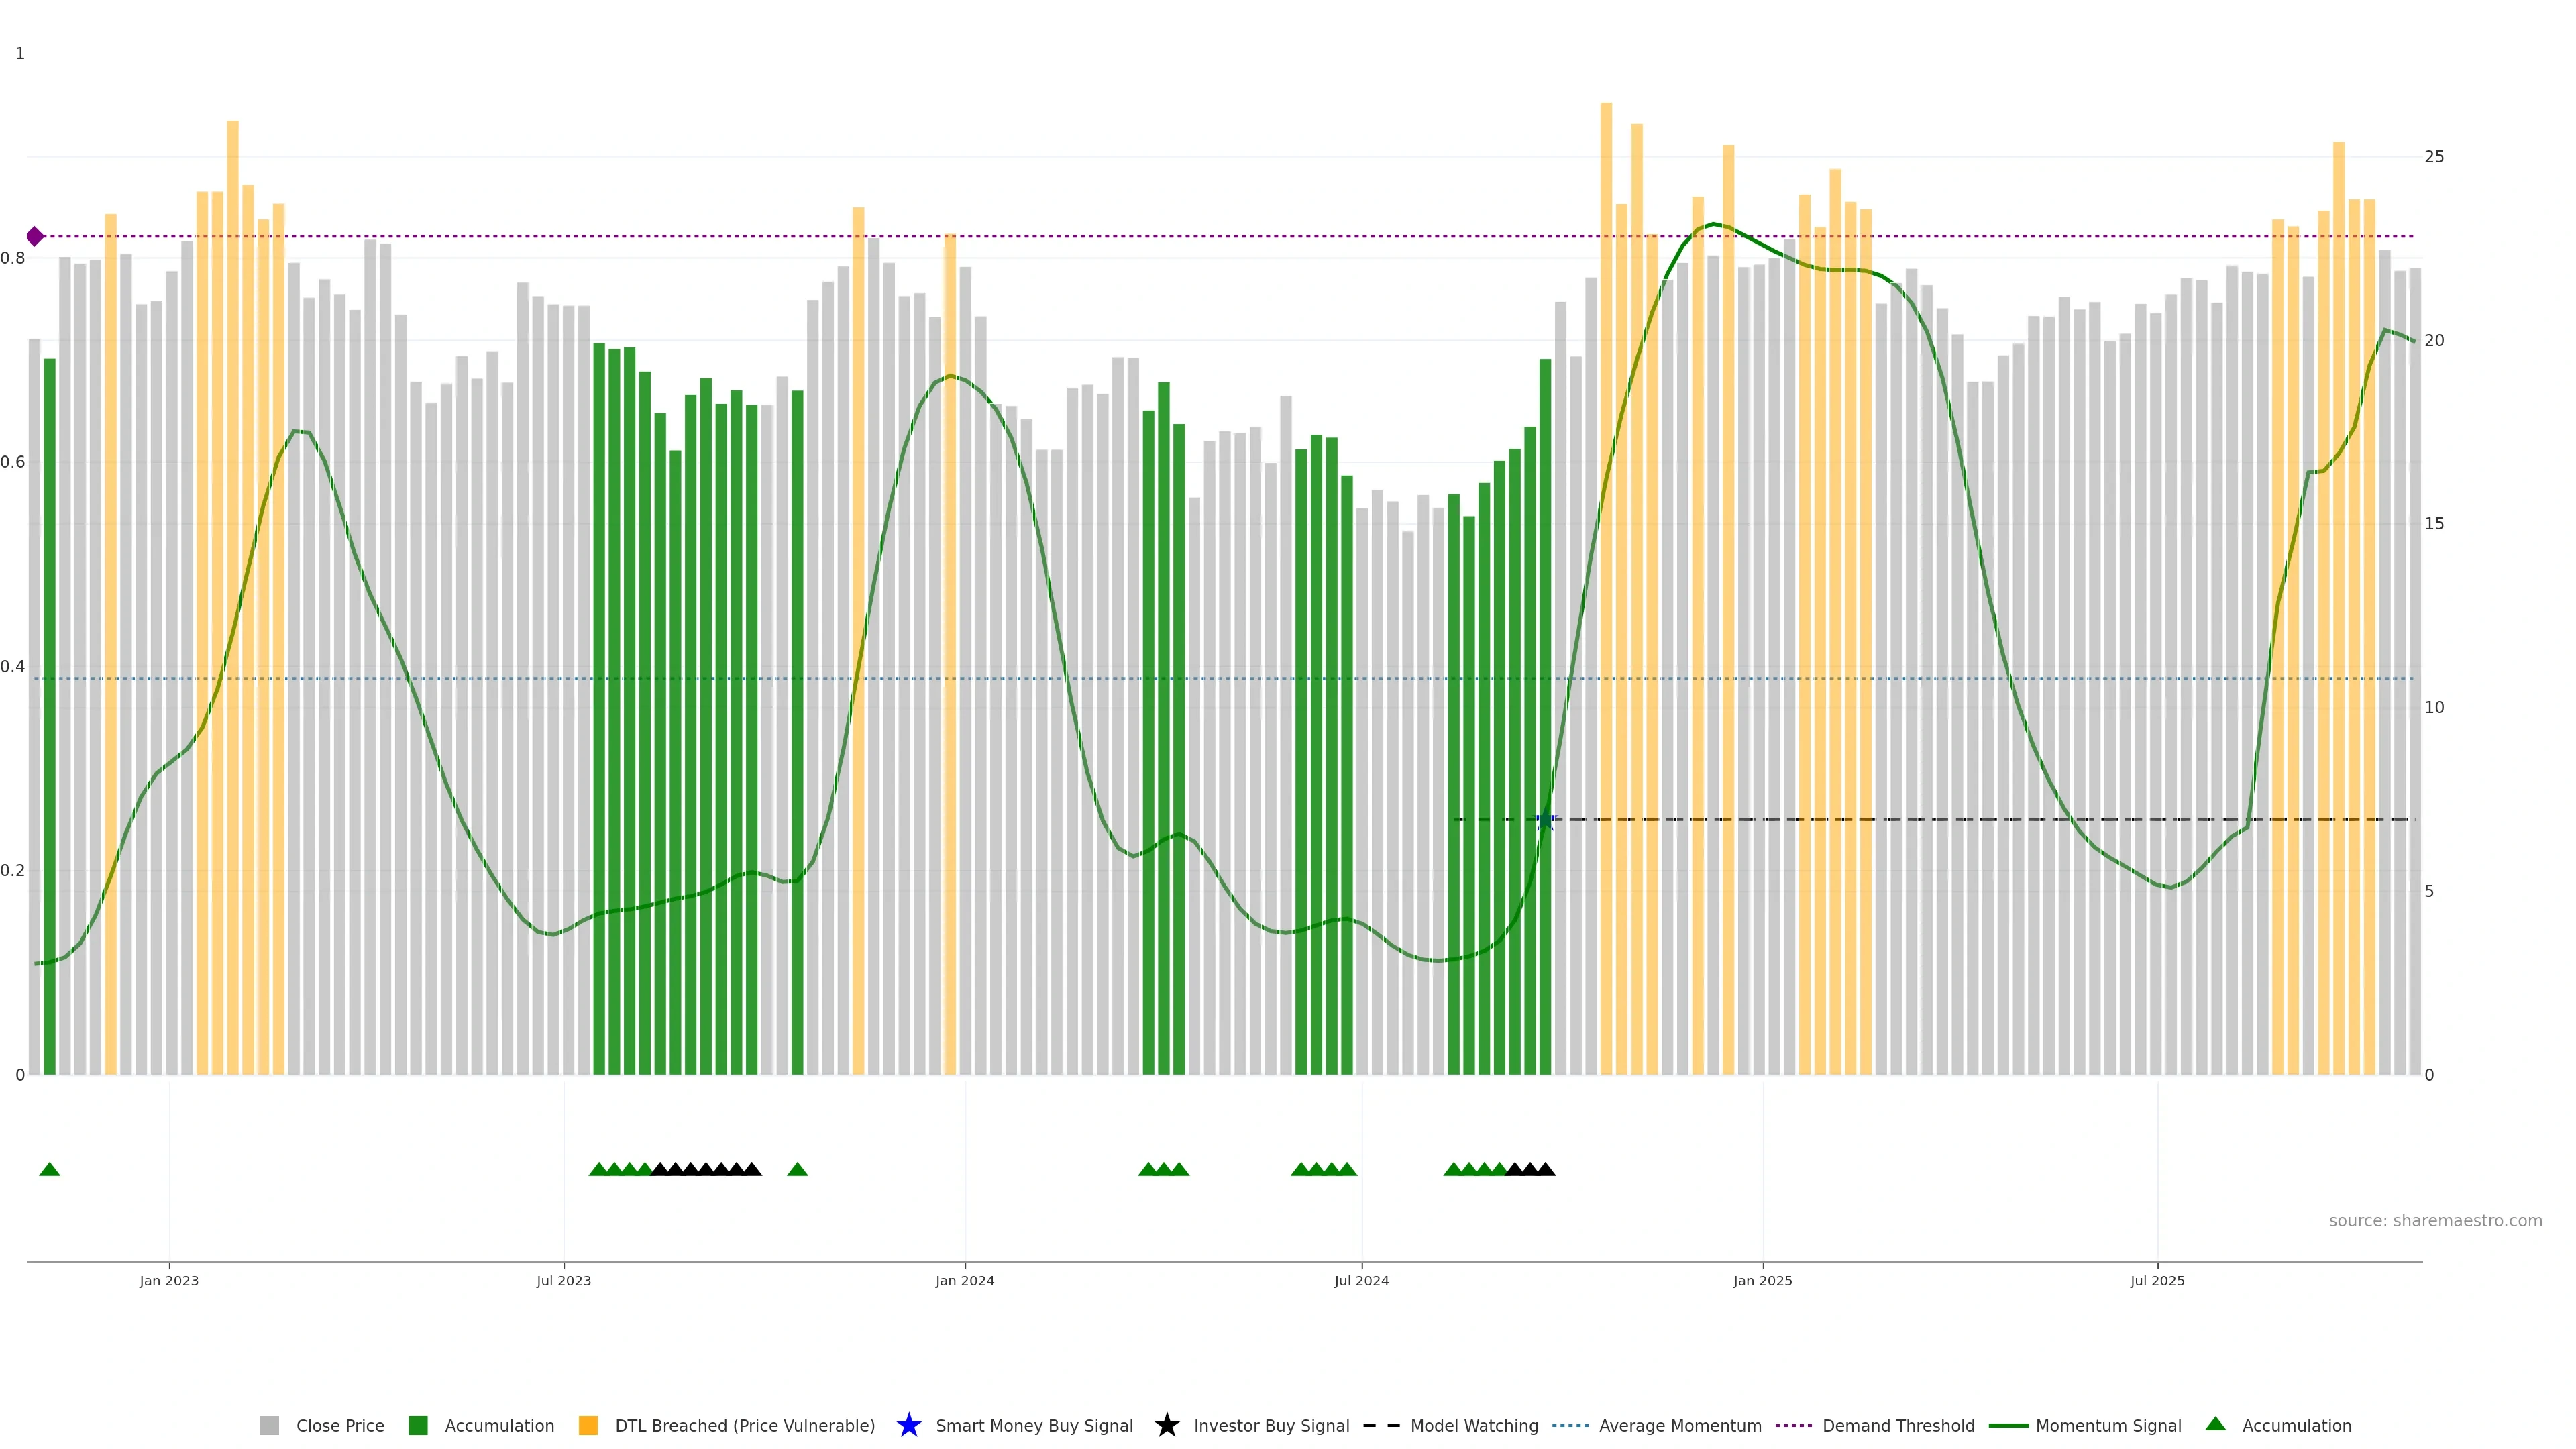Click the orange DTL Breached legend color swatch

(x=588, y=1425)
